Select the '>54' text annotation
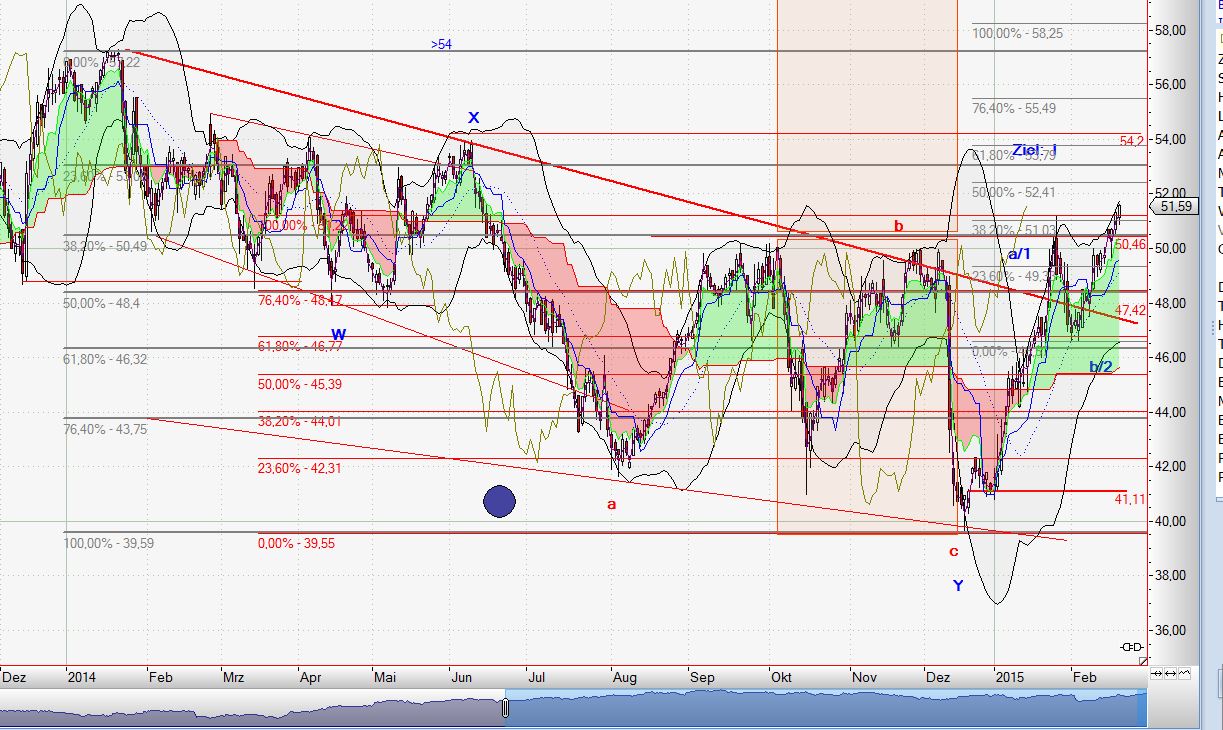The image size is (1223, 730). click(x=441, y=45)
